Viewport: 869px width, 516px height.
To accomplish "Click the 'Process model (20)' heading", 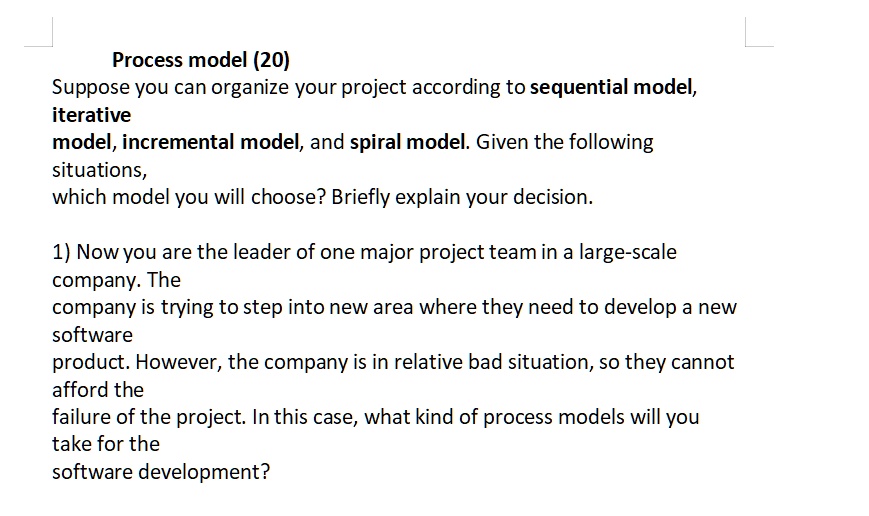I will [201, 60].
